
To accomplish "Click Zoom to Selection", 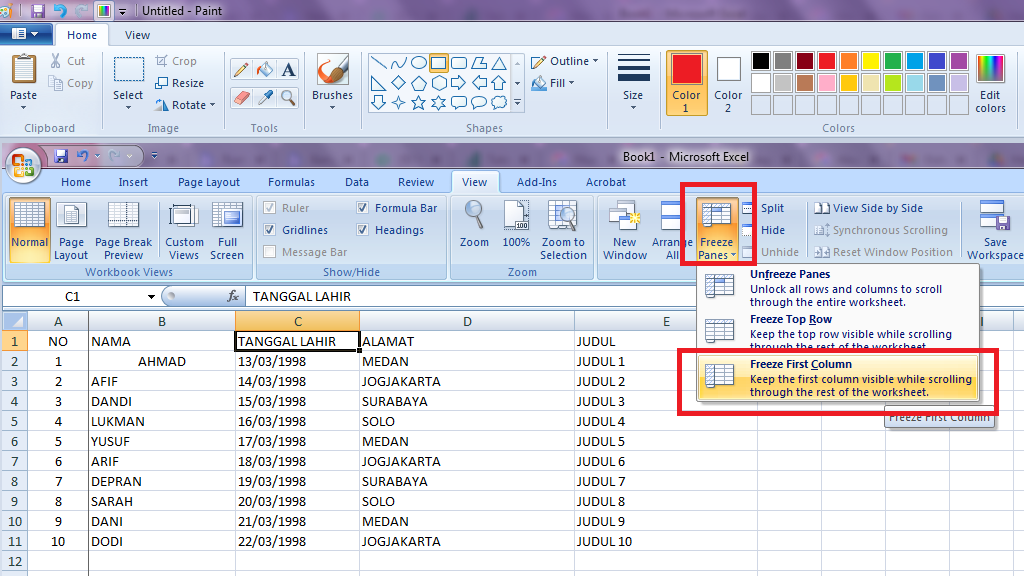I will [563, 231].
